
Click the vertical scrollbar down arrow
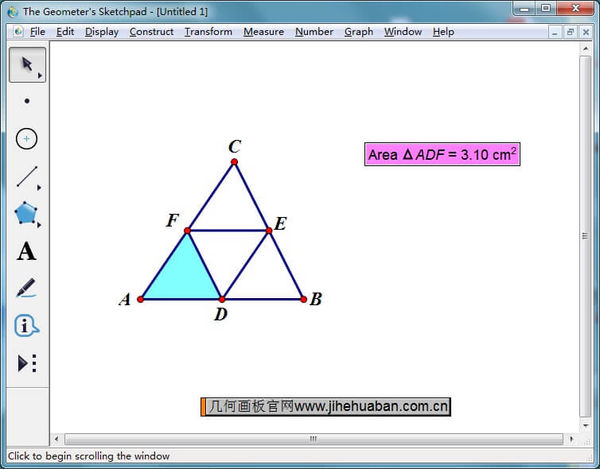click(x=585, y=425)
